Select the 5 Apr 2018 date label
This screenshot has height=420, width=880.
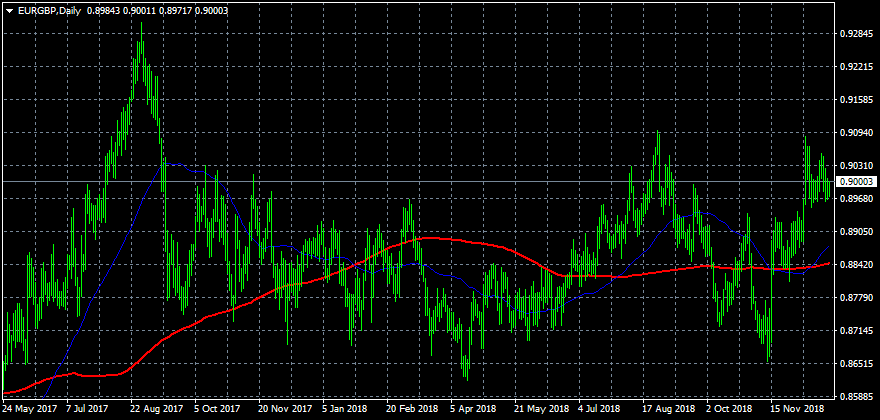point(473,409)
